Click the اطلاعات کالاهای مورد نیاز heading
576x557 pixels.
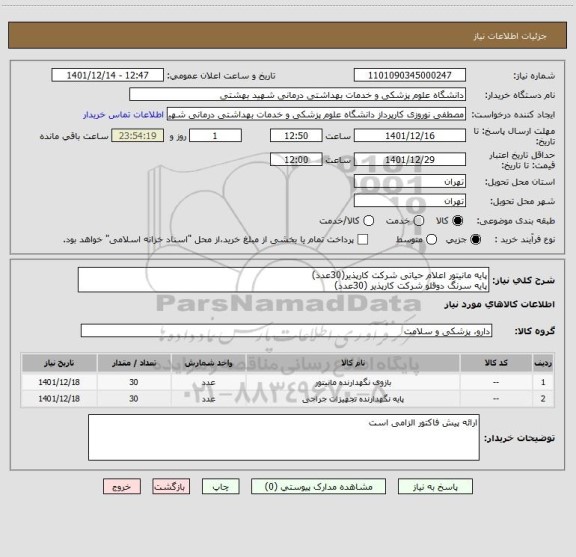click(499, 304)
